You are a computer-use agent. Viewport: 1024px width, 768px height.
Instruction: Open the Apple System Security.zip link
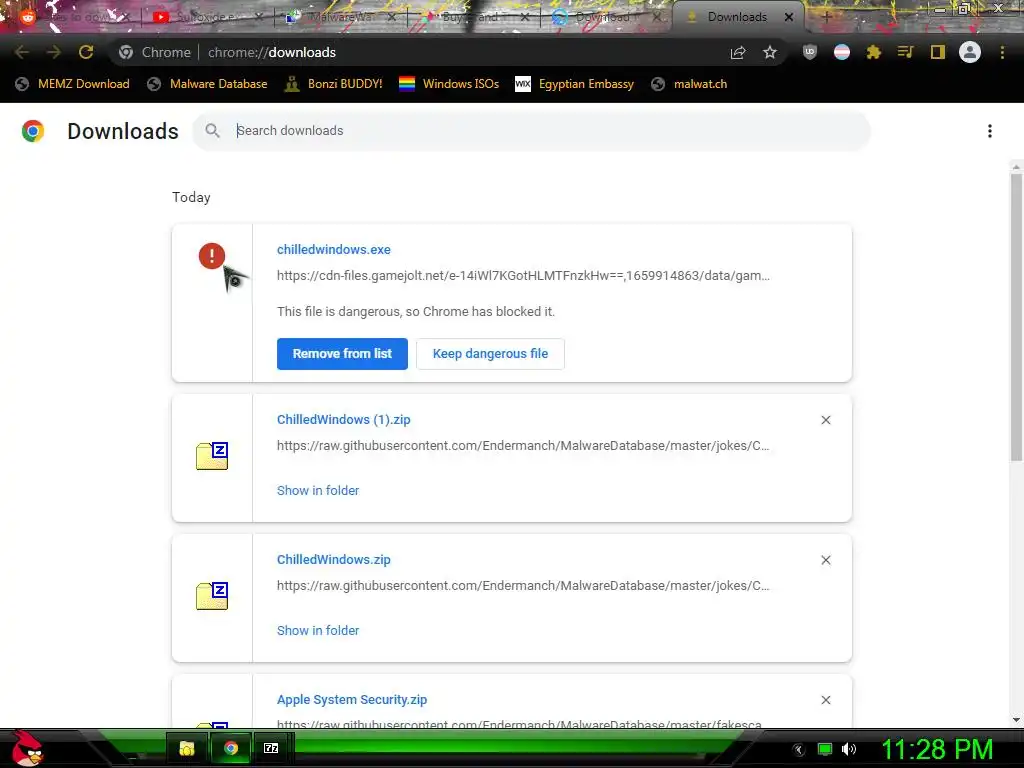(352, 699)
